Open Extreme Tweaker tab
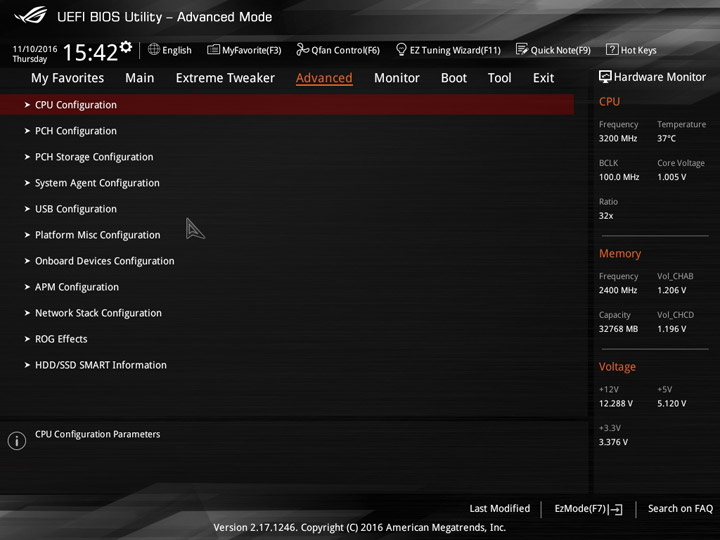Image resolution: width=720 pixels, height=540 pixels. point(225,78)
